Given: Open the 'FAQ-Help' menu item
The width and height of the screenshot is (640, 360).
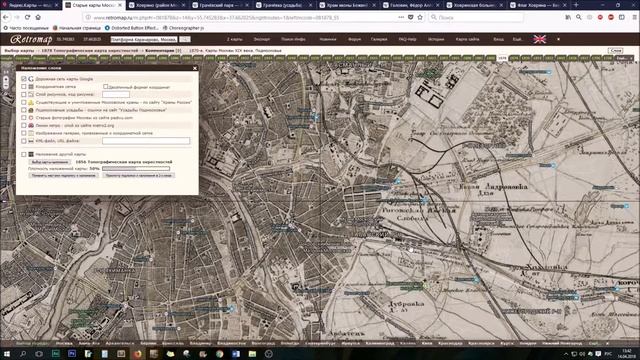Looking at the screenshot, I should [x=407, y=39].
